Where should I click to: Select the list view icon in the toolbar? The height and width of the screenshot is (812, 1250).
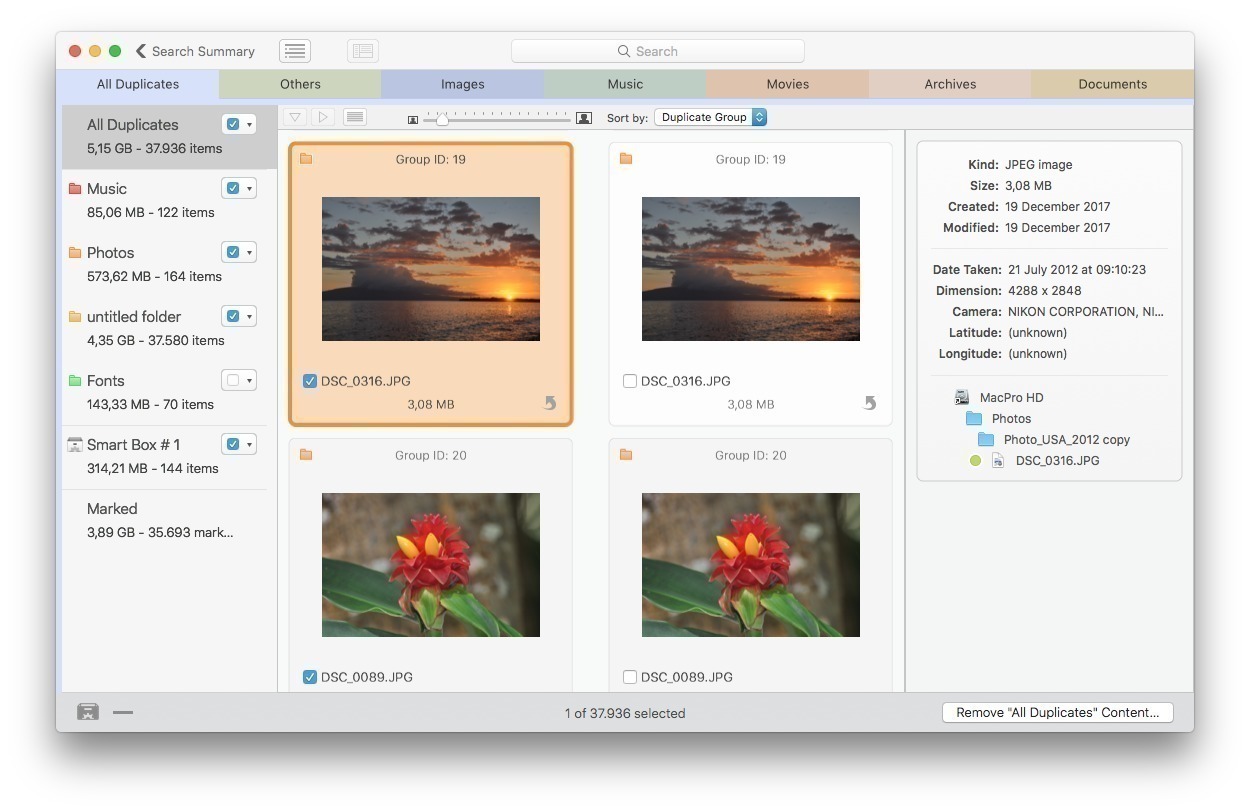point(355,117)
